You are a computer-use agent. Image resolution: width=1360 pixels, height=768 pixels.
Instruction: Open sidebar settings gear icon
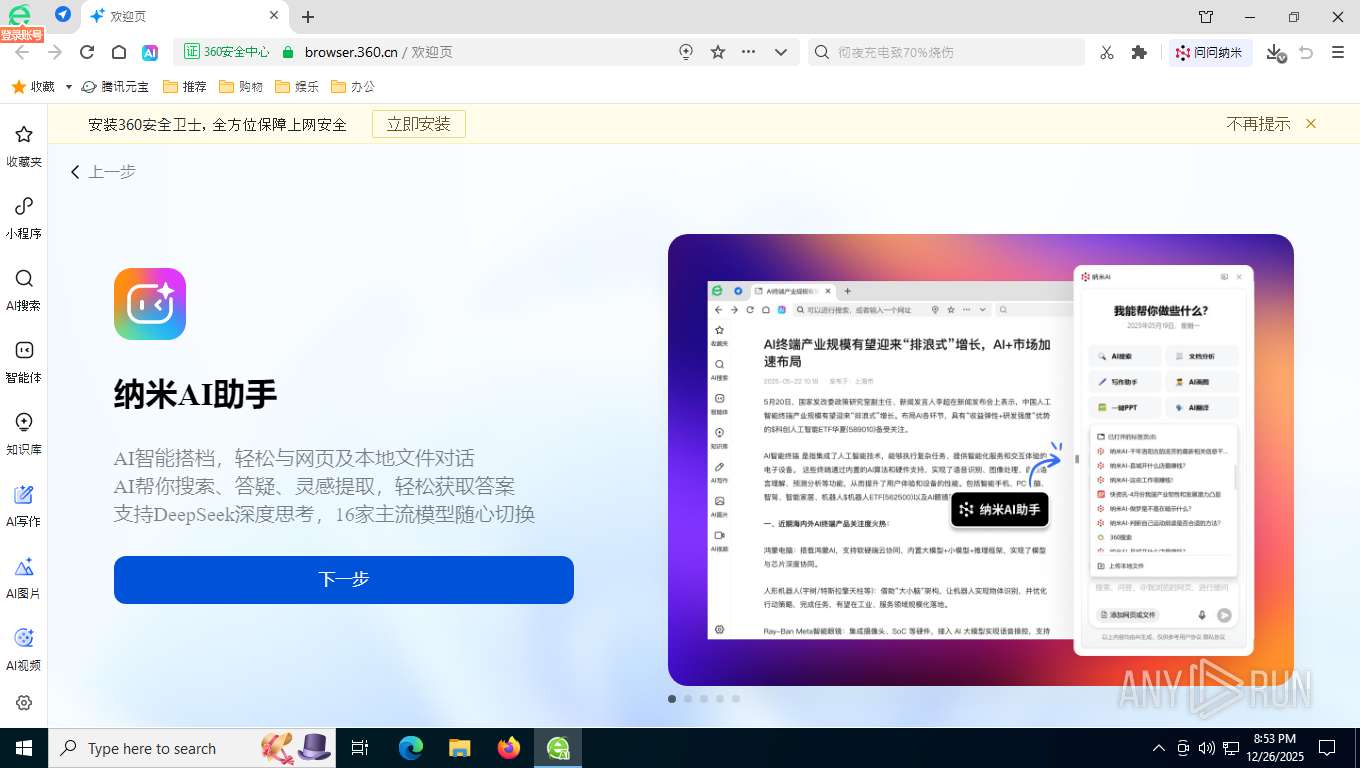pyautogui.click(x=24, y=703)
